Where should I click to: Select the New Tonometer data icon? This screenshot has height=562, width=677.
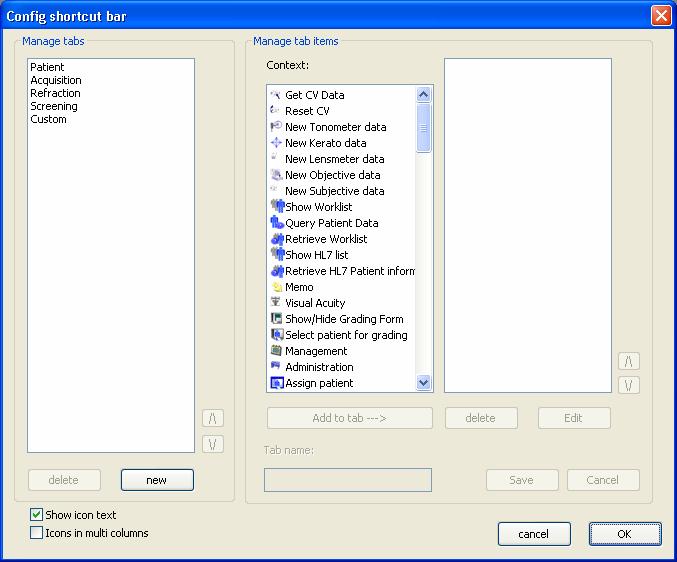[276, 126]
